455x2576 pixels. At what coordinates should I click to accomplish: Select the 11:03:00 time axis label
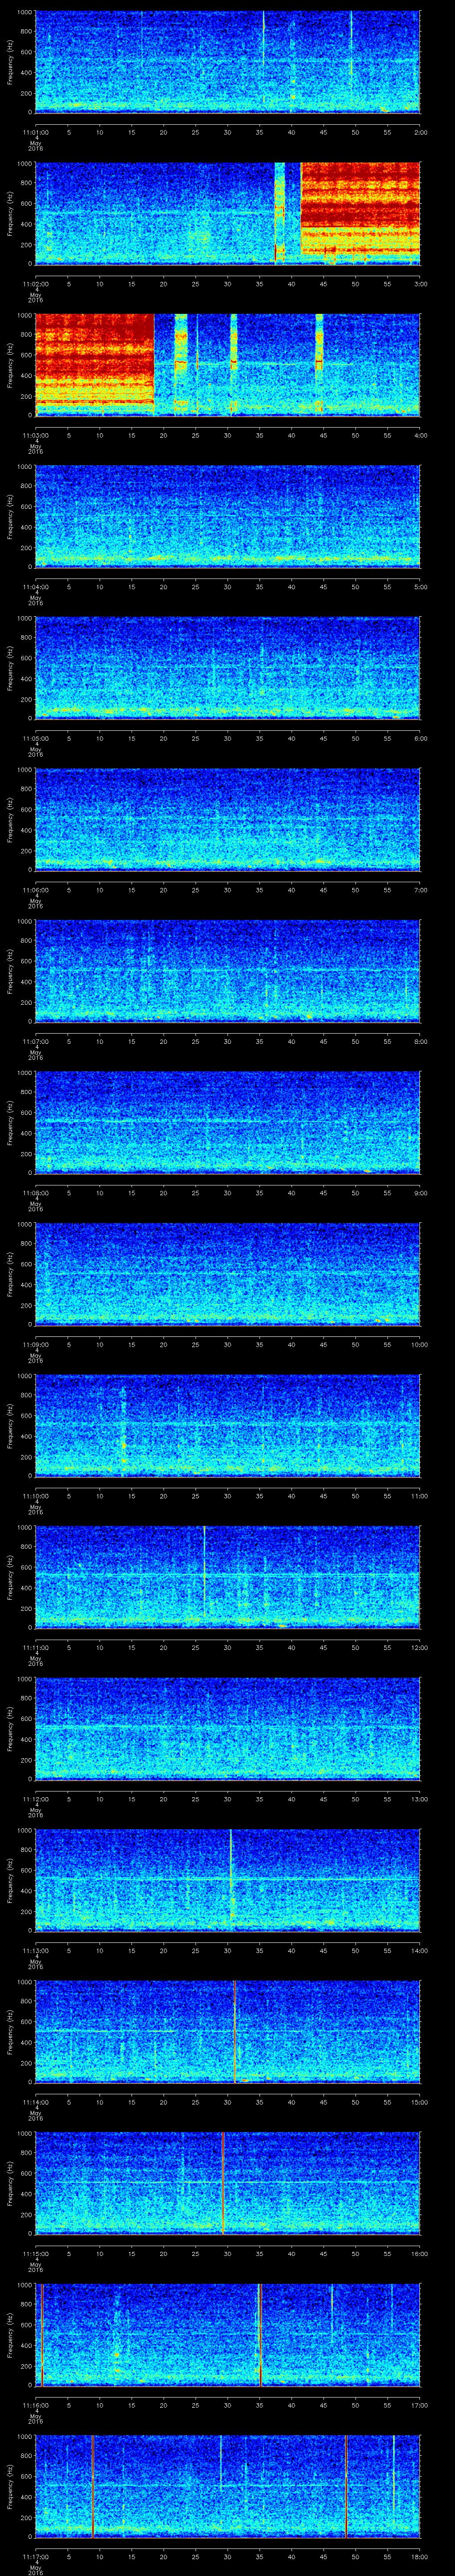coord(36,435)
